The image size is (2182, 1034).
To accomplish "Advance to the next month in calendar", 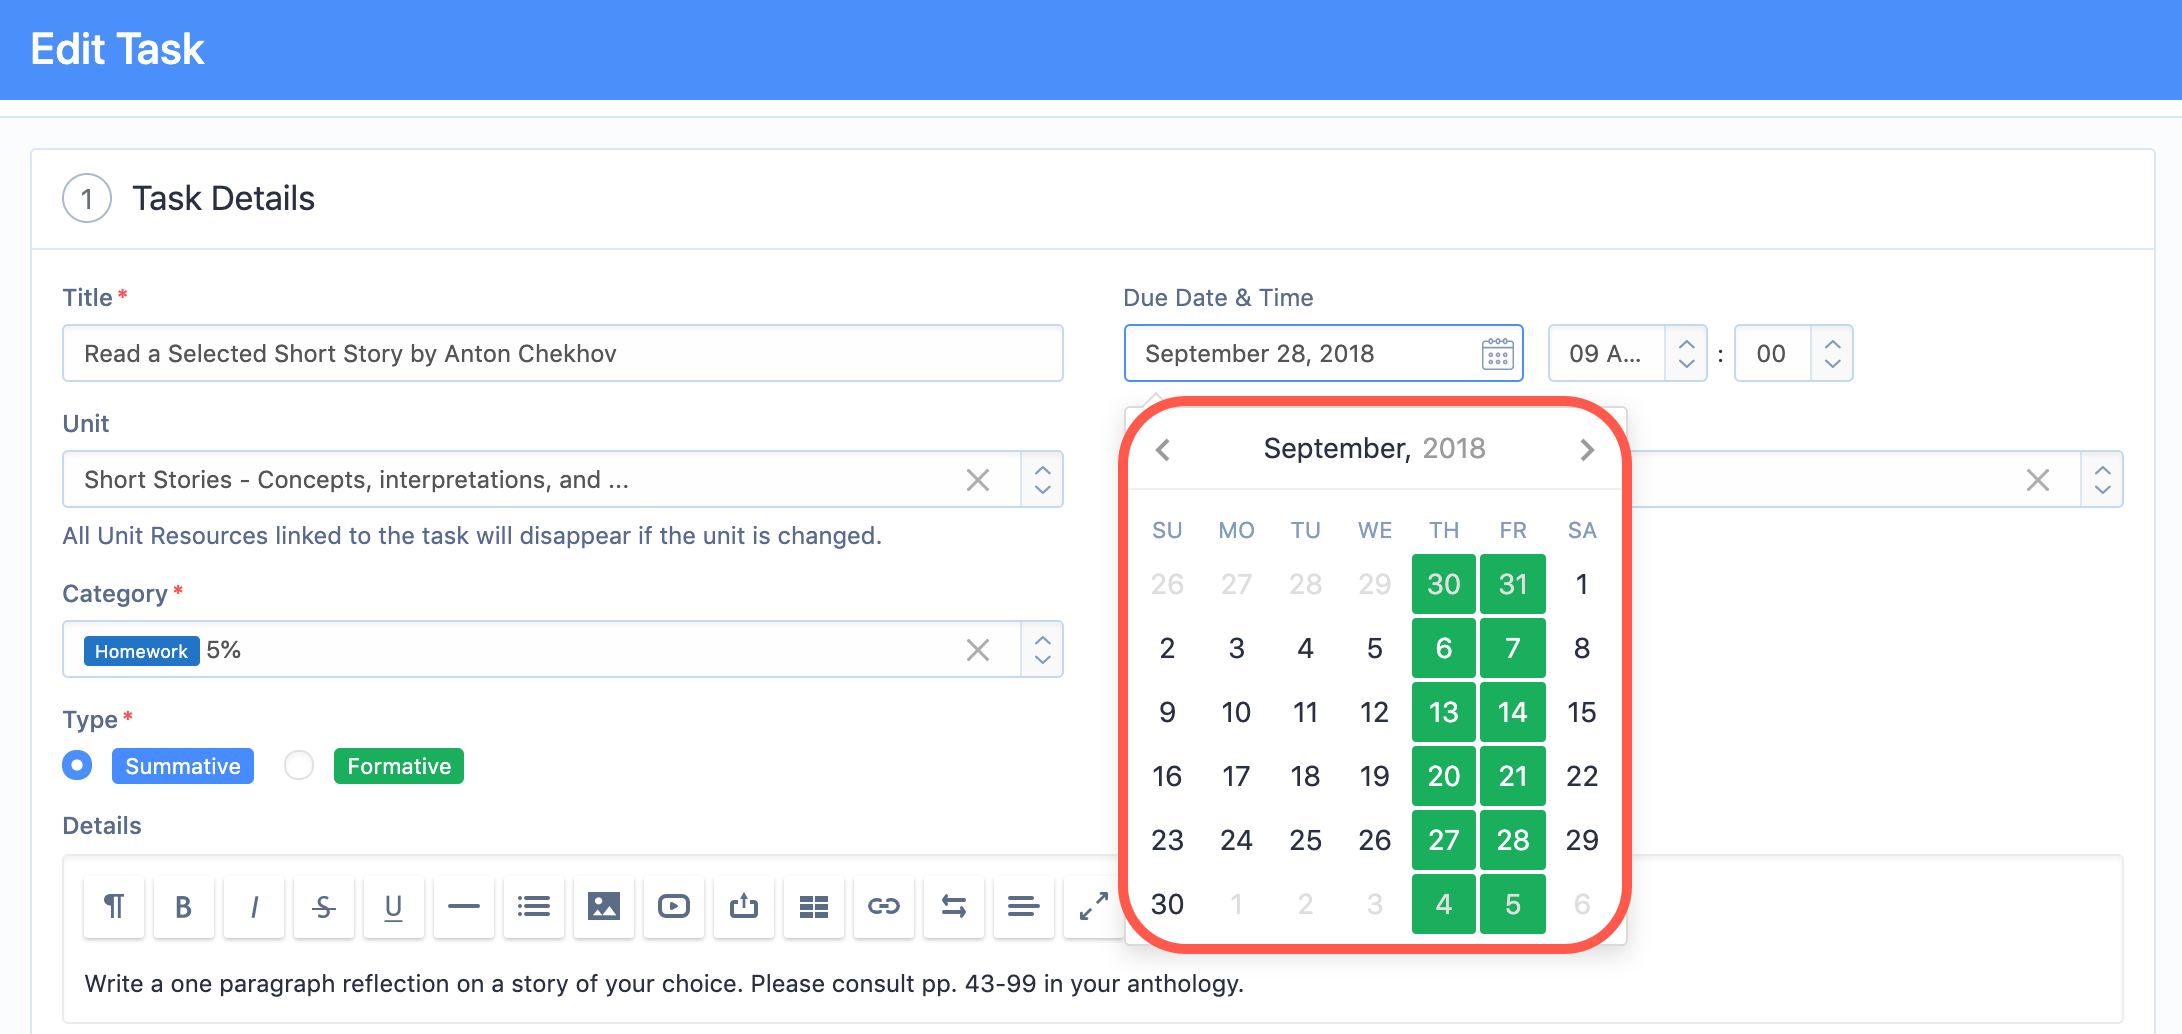I will (x=1587, y=450).
